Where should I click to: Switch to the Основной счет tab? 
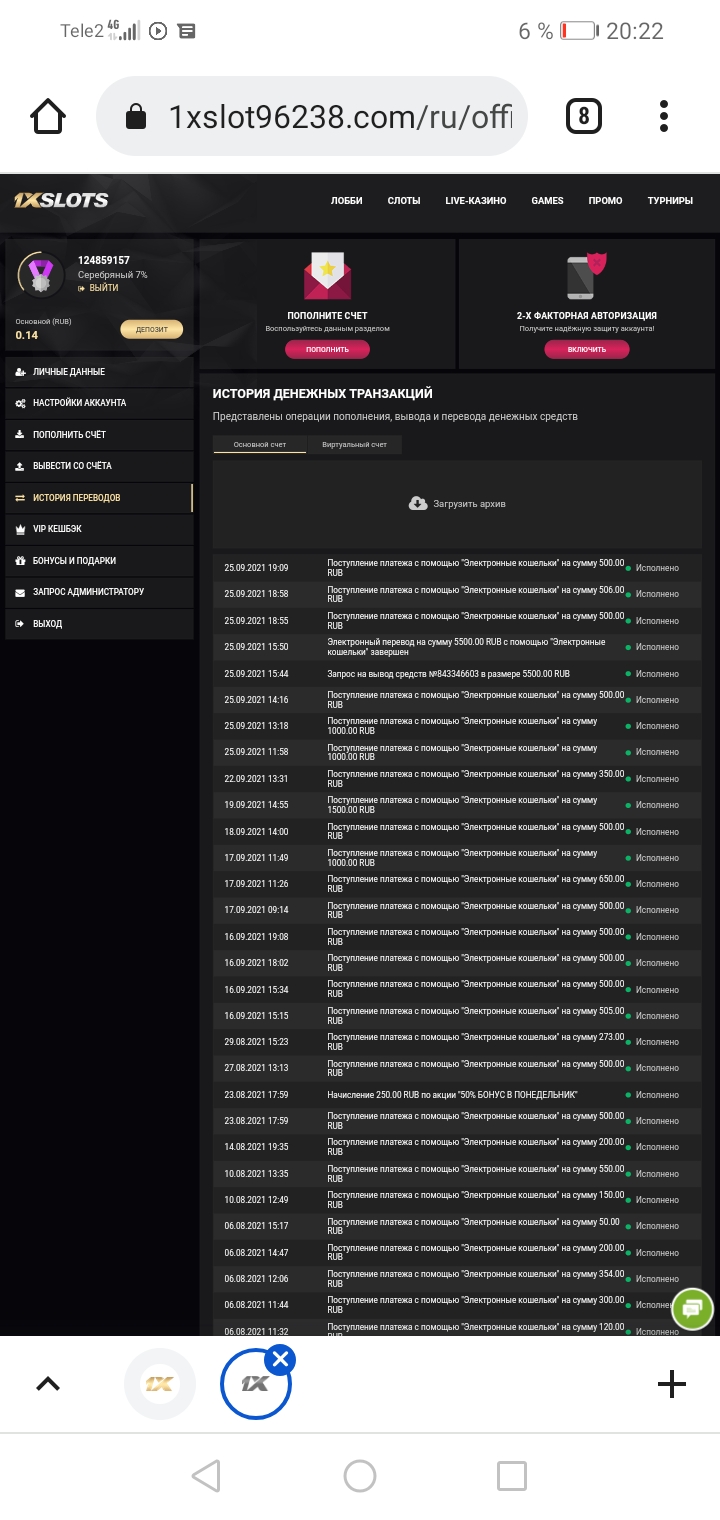click(x=259, y=444)
